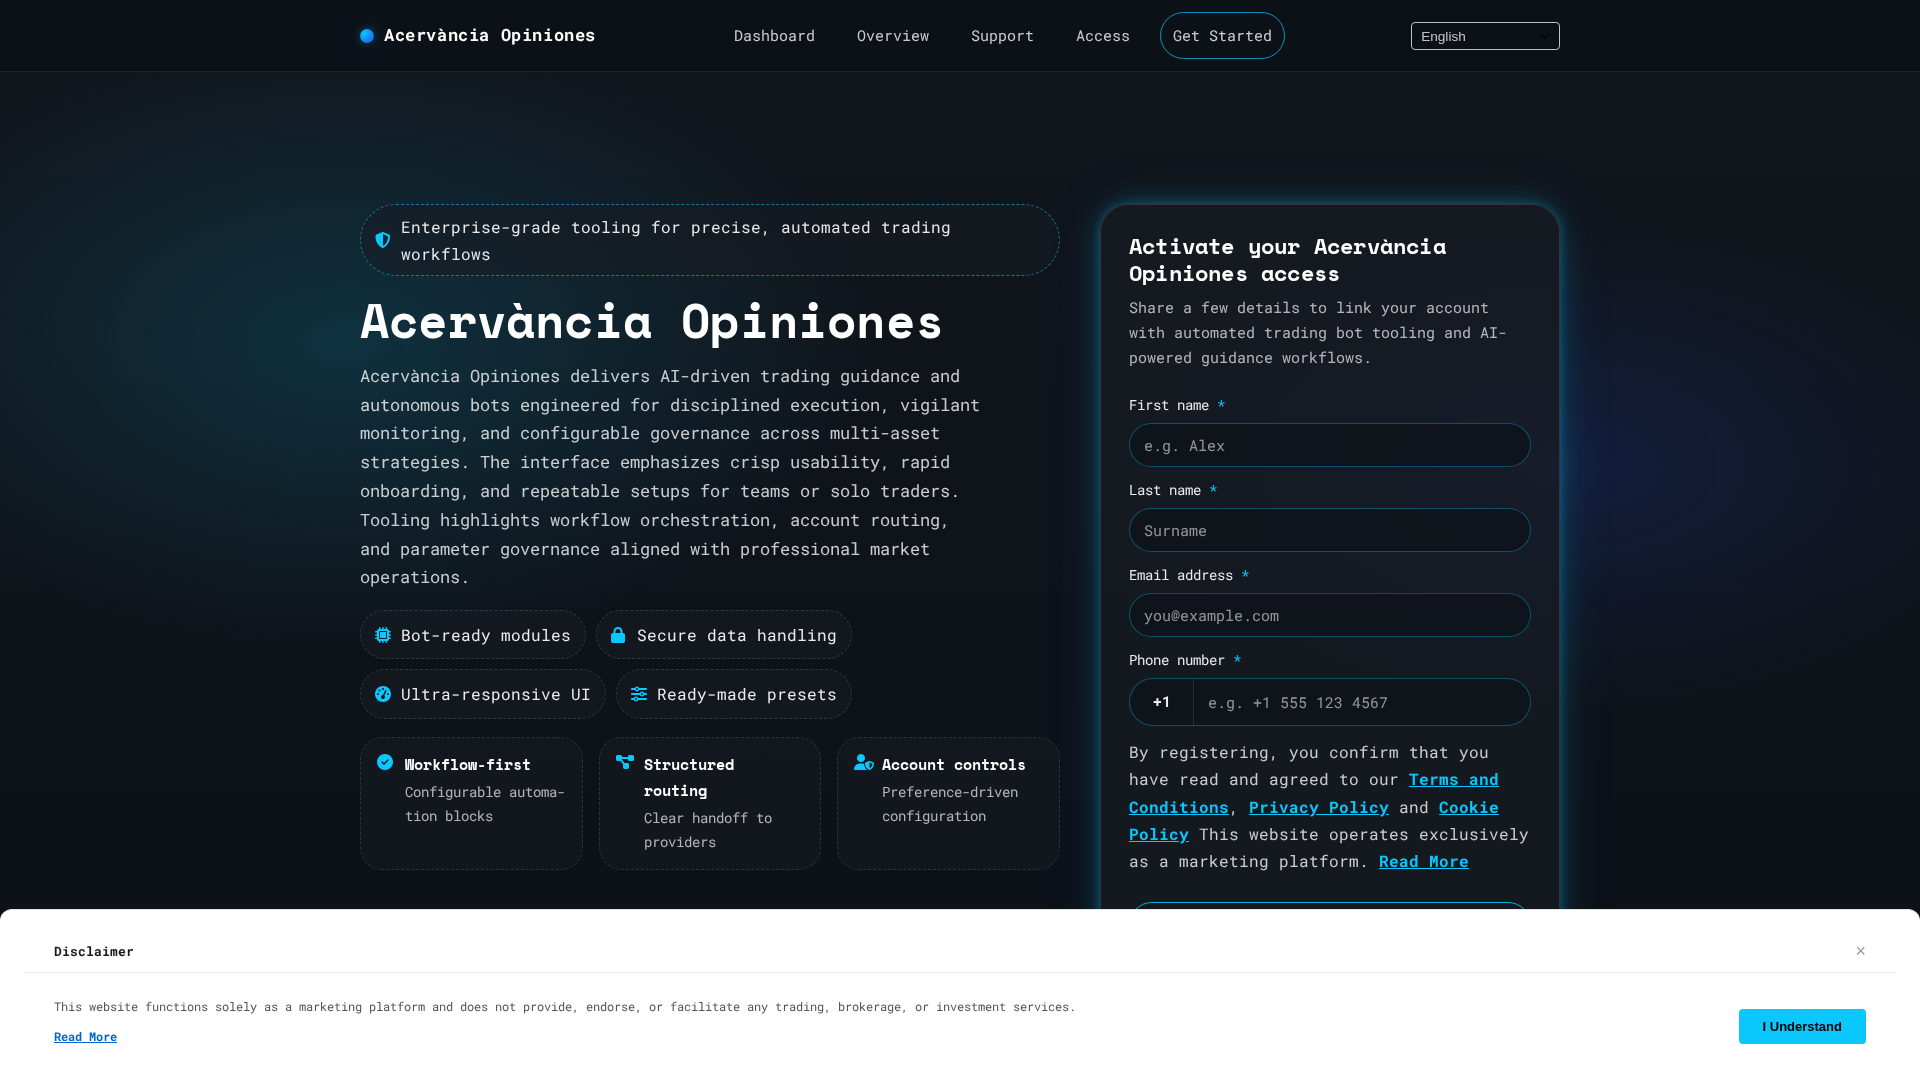Go to the Dashboard menu item
This screenshot has width=1920, height=1080.
click(774, 36)
